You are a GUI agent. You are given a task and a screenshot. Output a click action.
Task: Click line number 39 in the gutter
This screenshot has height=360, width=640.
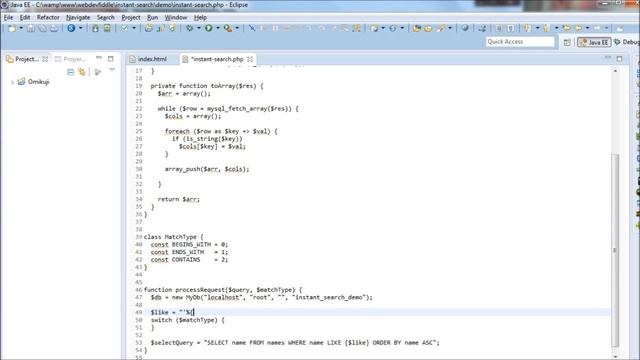pyautogui.click(x=138, y=237)
